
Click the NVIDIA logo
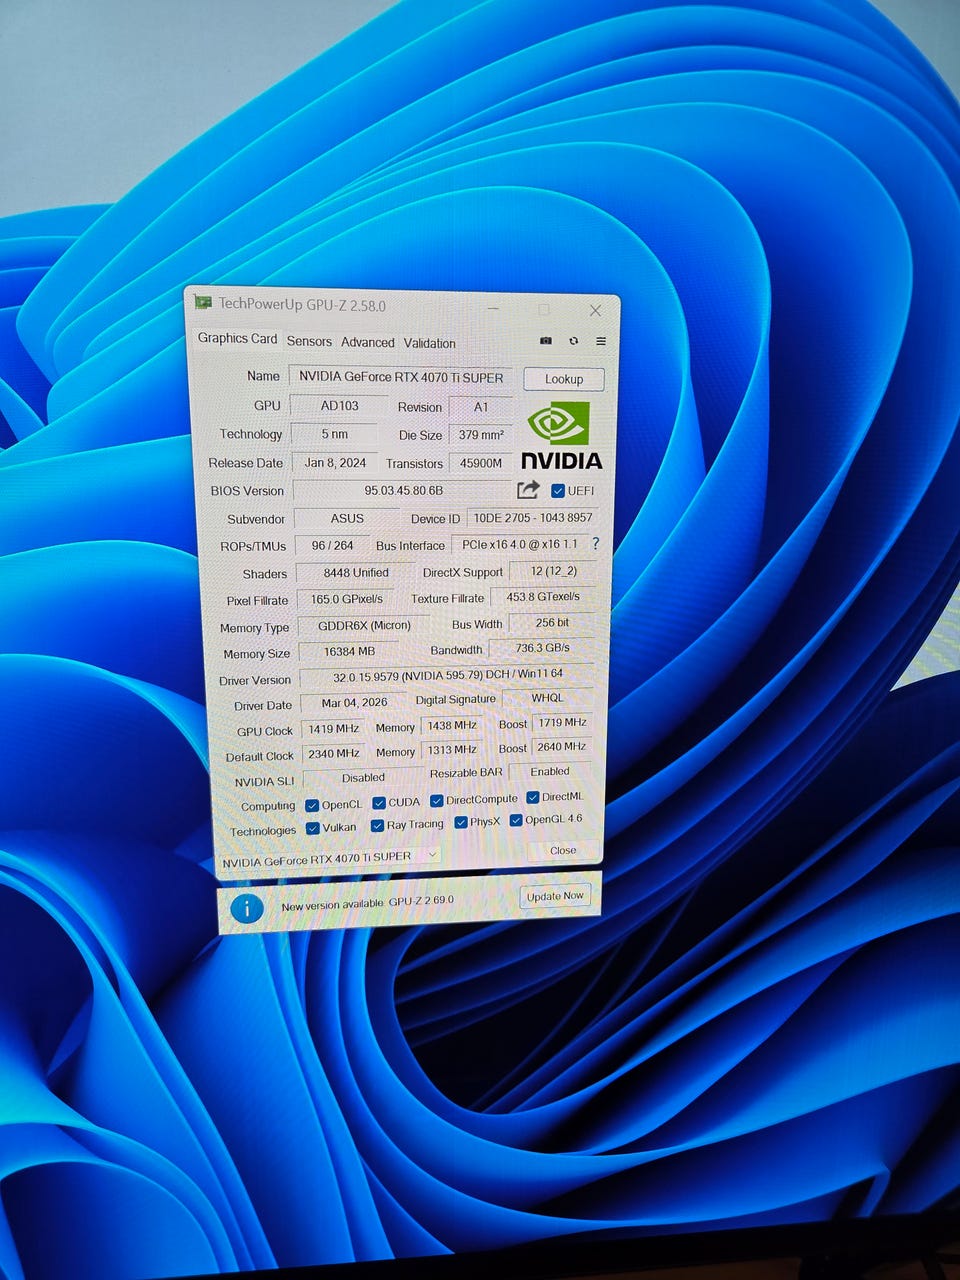(560, 436)
